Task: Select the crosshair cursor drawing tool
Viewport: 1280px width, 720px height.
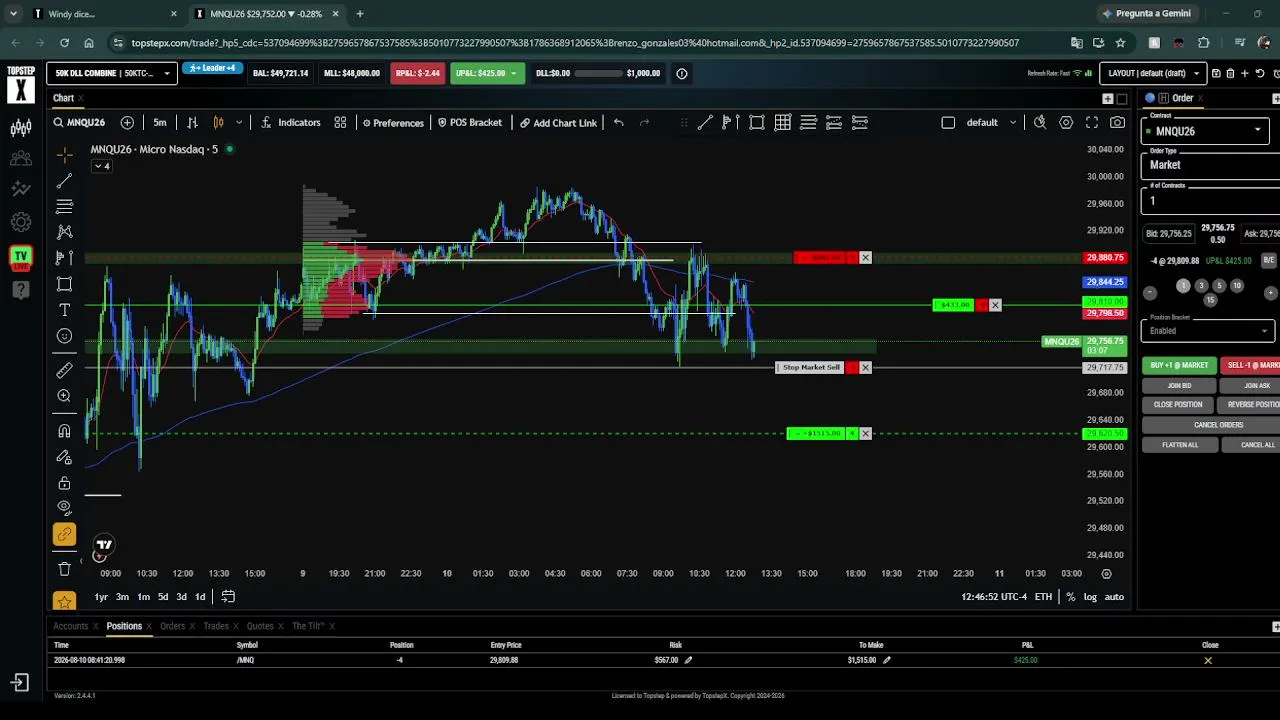Action: pyautogui.click(x=64, y=155)
